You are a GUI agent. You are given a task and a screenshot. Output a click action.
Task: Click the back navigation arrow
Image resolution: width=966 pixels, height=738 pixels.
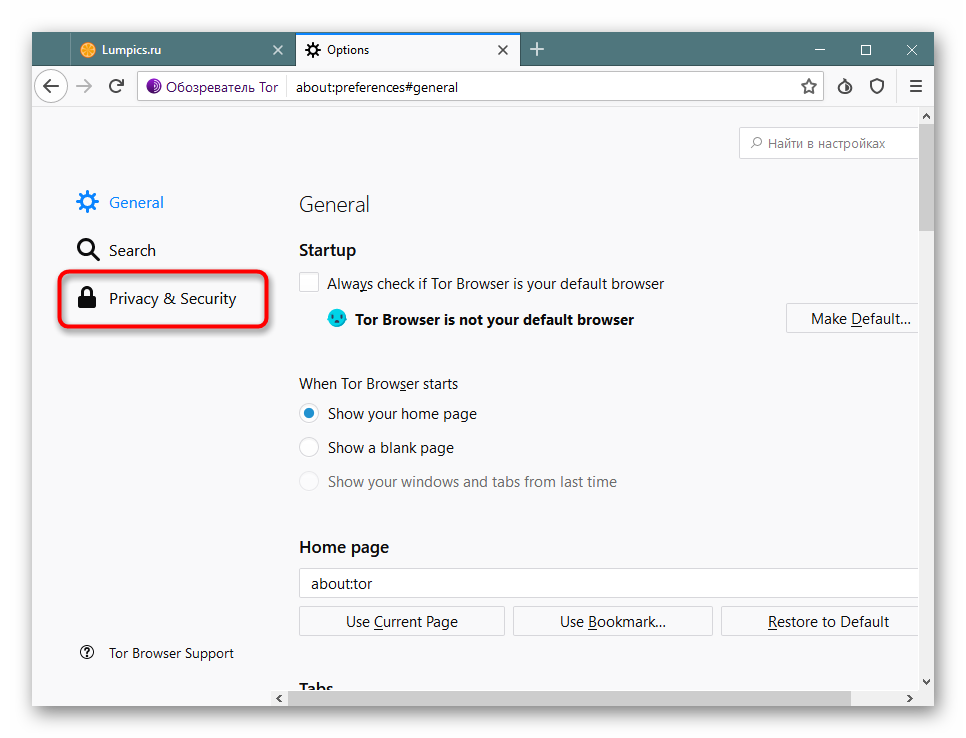pos(51,87)
